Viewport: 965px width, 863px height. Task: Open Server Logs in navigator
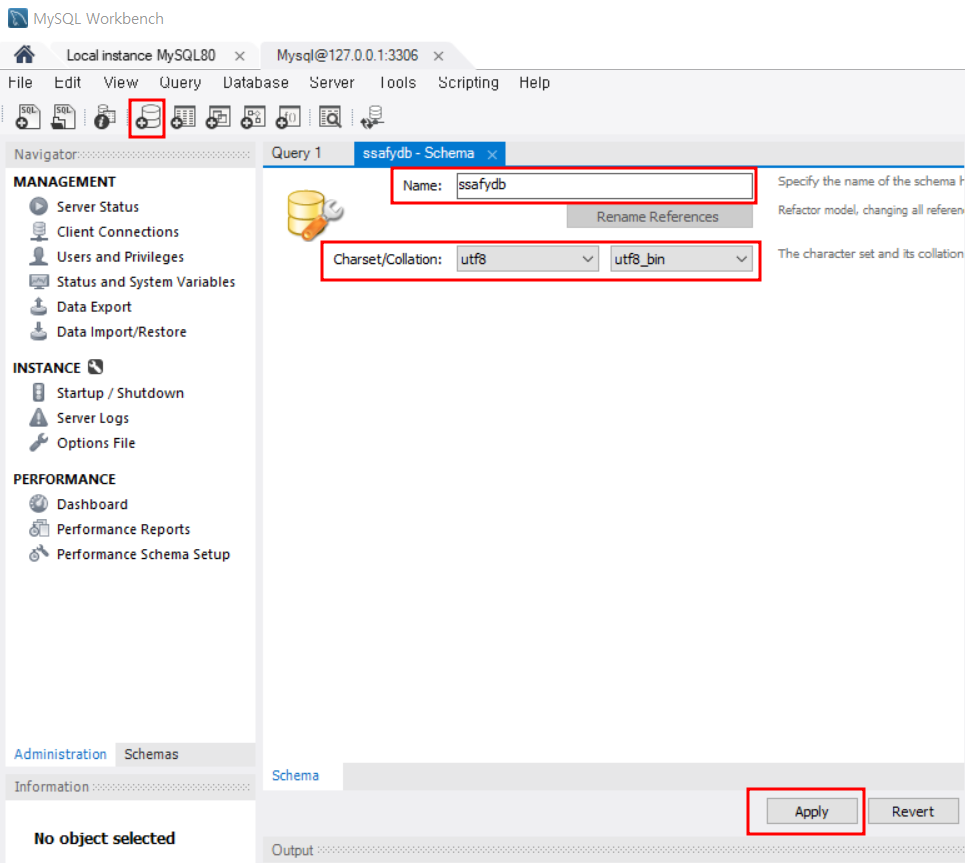(93, 418)
